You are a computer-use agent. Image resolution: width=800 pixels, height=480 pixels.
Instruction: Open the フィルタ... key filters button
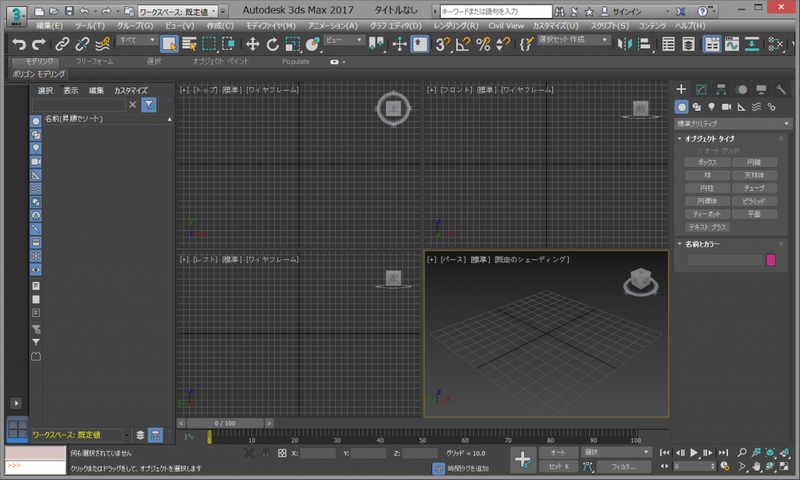624,466
